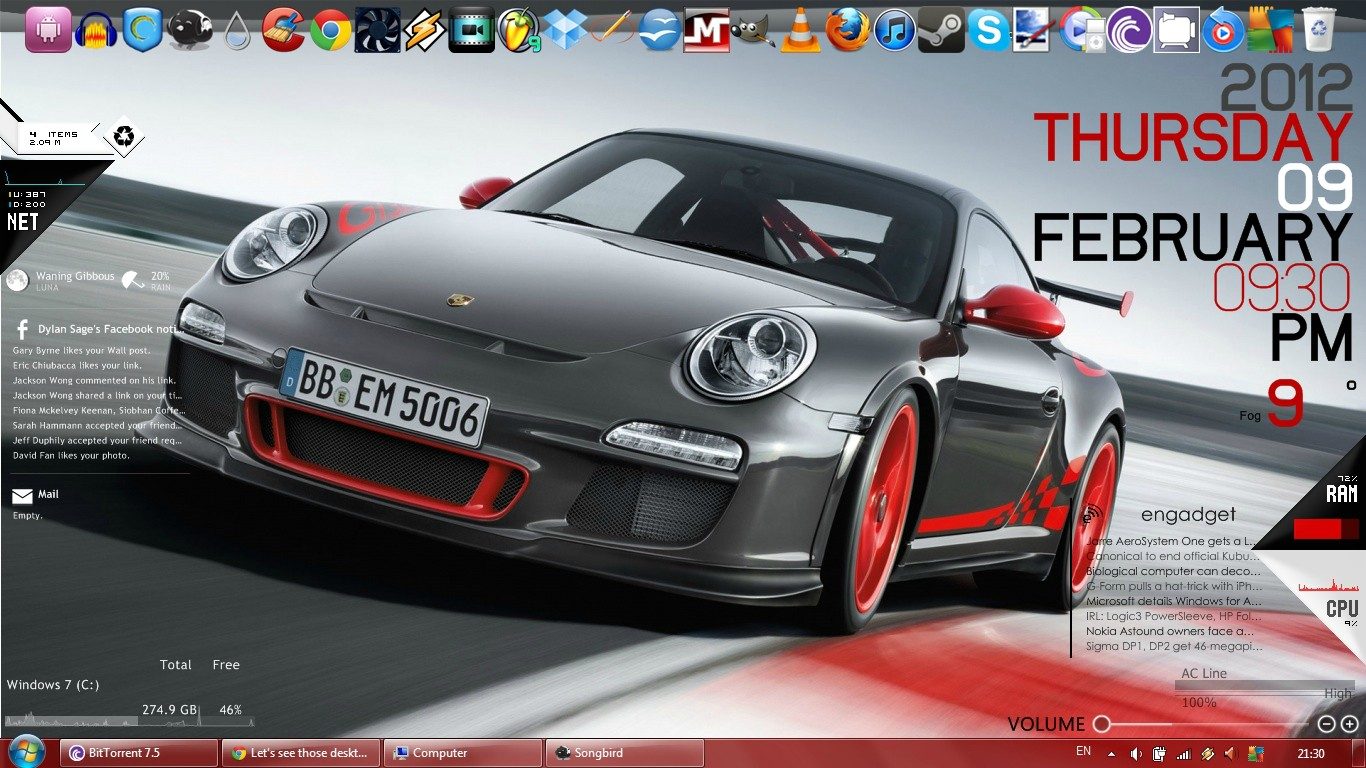Open the Recycle Bin in the dock
Screen dimensions: 1366x768
[x=1319, y=30]
